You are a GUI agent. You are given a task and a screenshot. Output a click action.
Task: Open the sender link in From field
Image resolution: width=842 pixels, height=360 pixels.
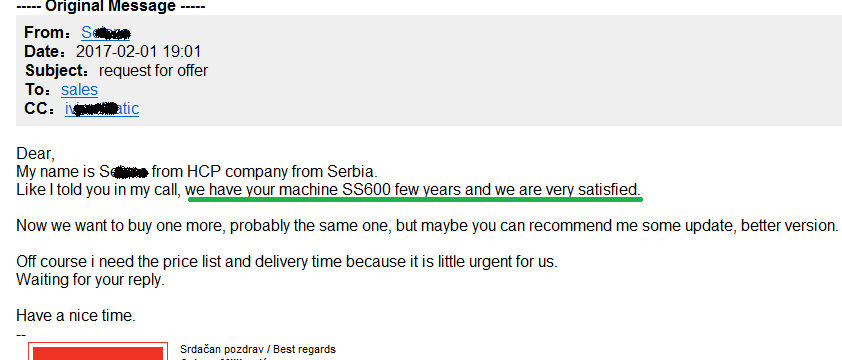(105, 33)
